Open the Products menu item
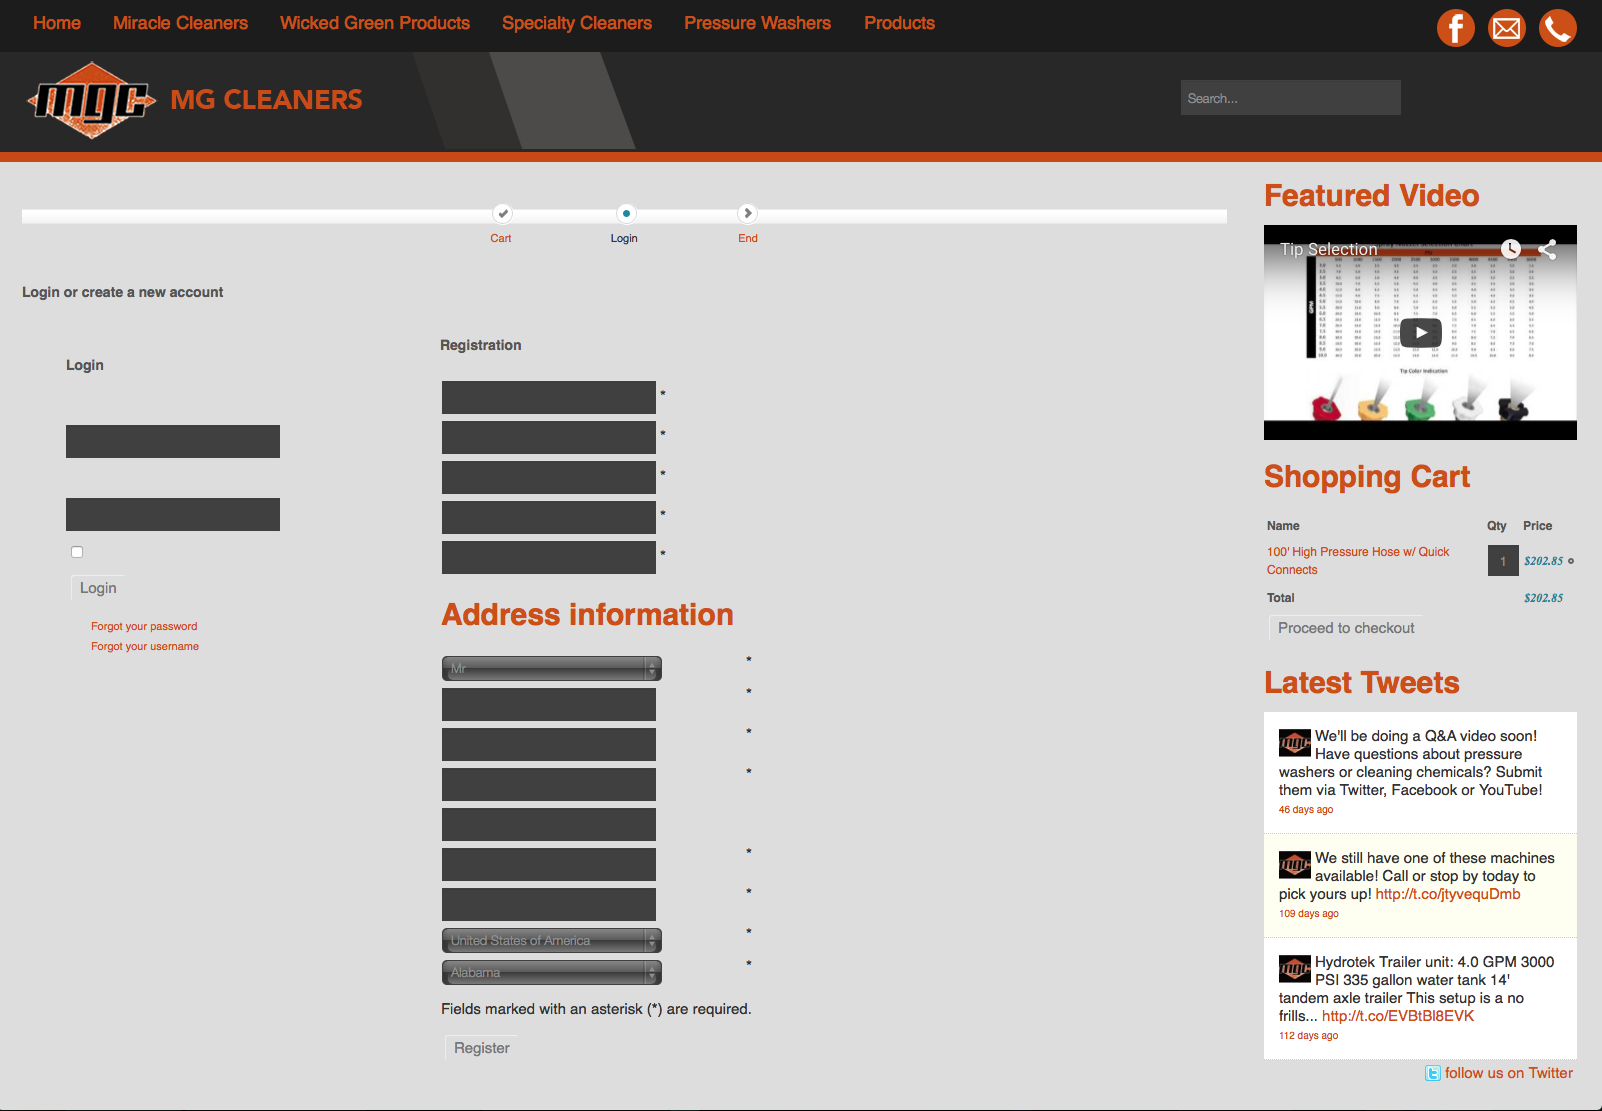The width and height of the screenshot is (1602, 1111). click(x=900, y=23)
